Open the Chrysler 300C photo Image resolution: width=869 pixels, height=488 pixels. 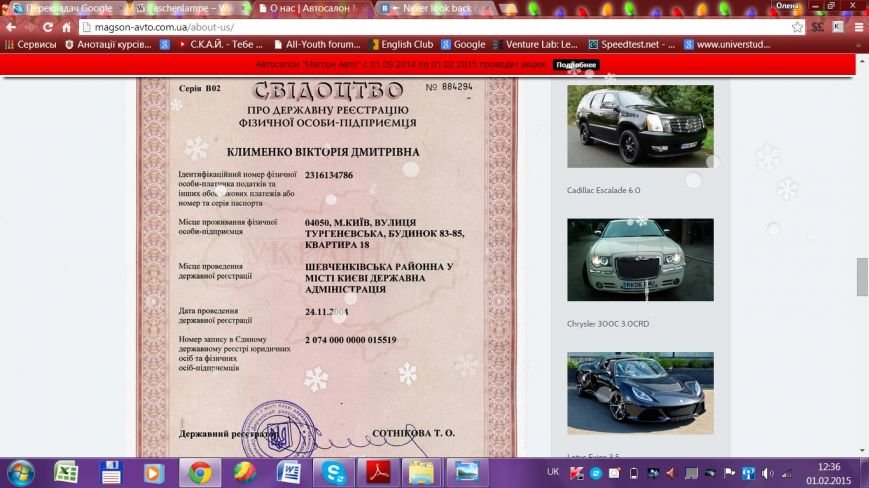(x=640, y=260)
